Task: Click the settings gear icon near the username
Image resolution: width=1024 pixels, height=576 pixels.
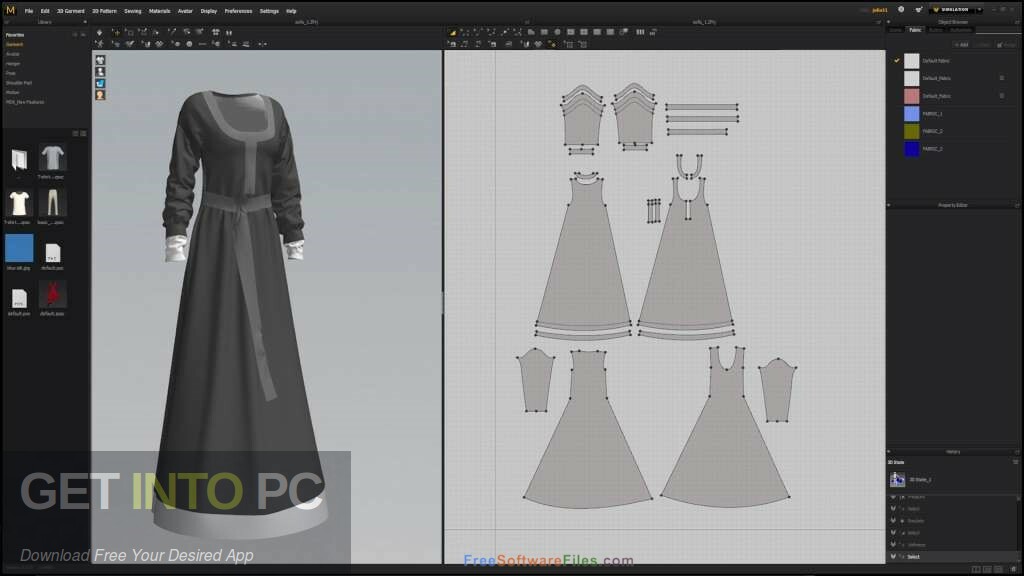Action: [901, 10]
